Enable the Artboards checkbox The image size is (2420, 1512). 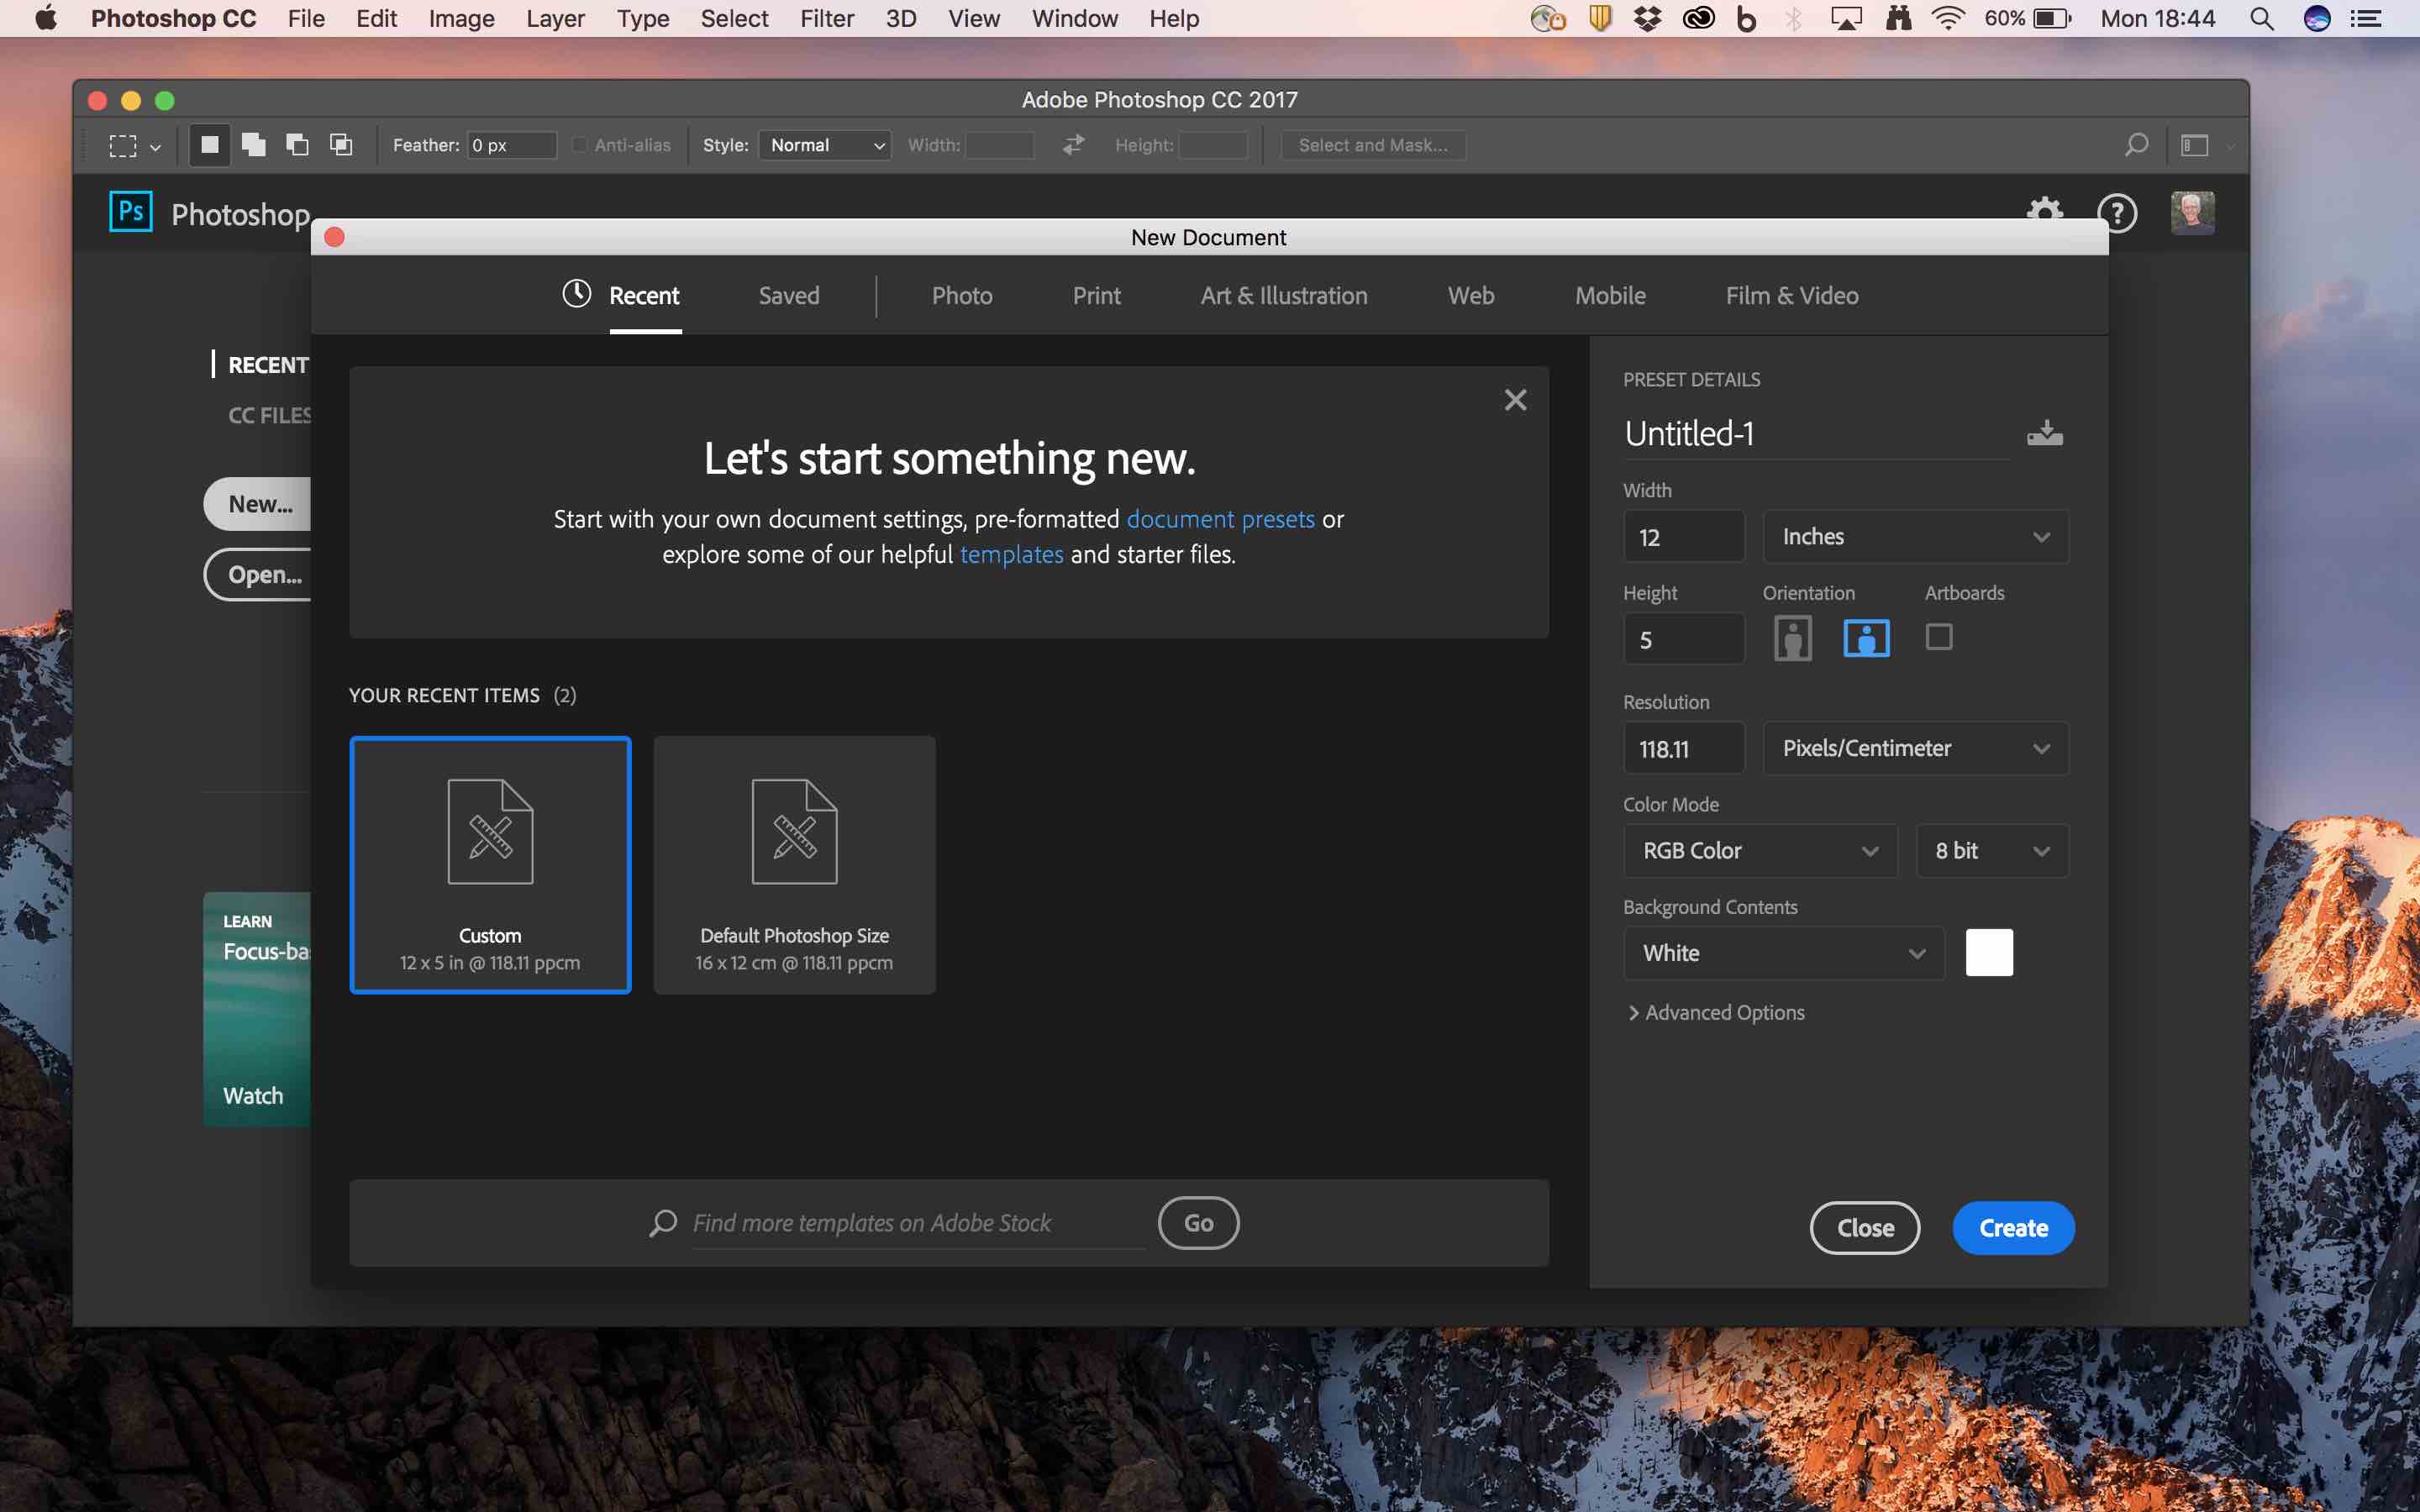pos(1939,637)
